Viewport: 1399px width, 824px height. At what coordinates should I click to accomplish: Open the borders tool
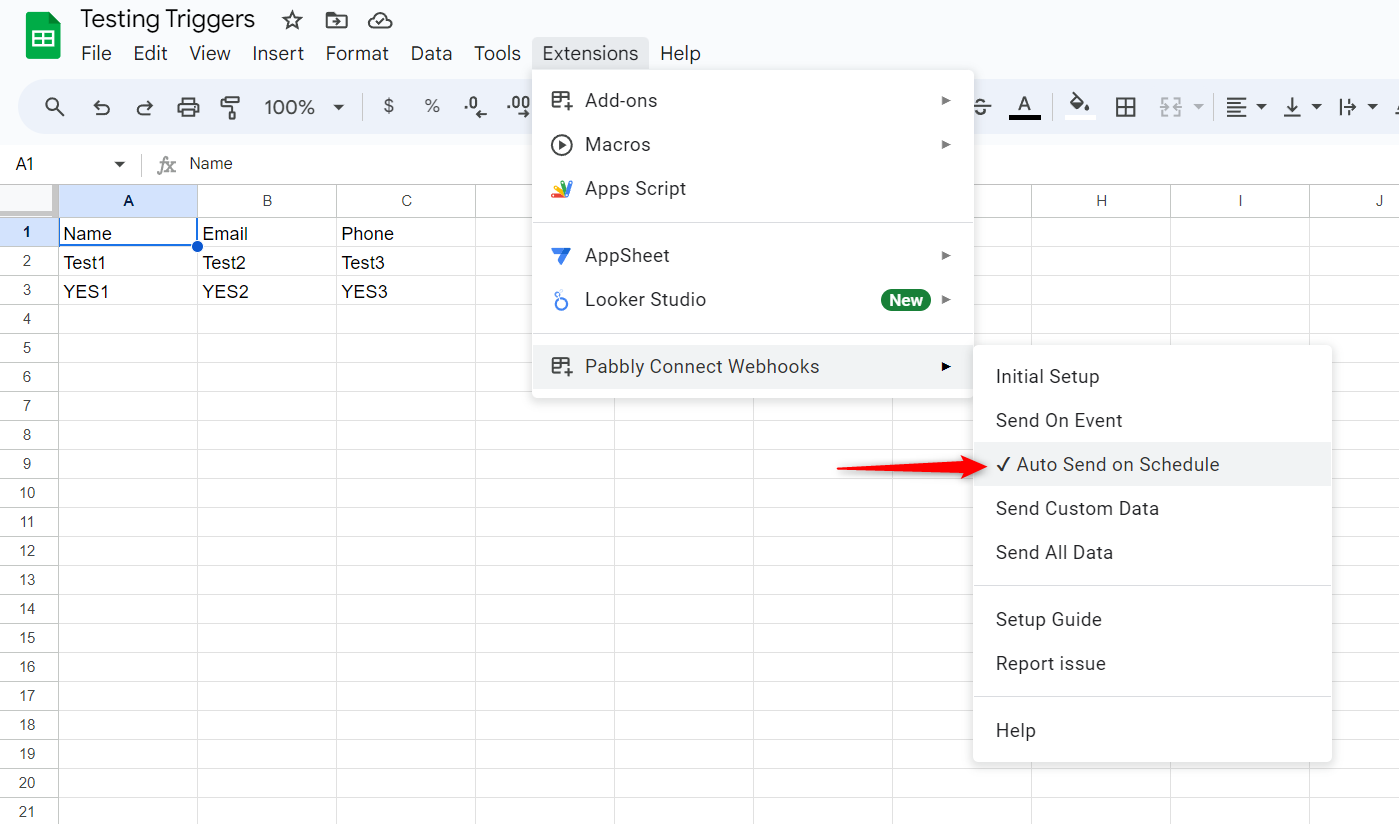pyautogui.click(x=1125, y=107)
